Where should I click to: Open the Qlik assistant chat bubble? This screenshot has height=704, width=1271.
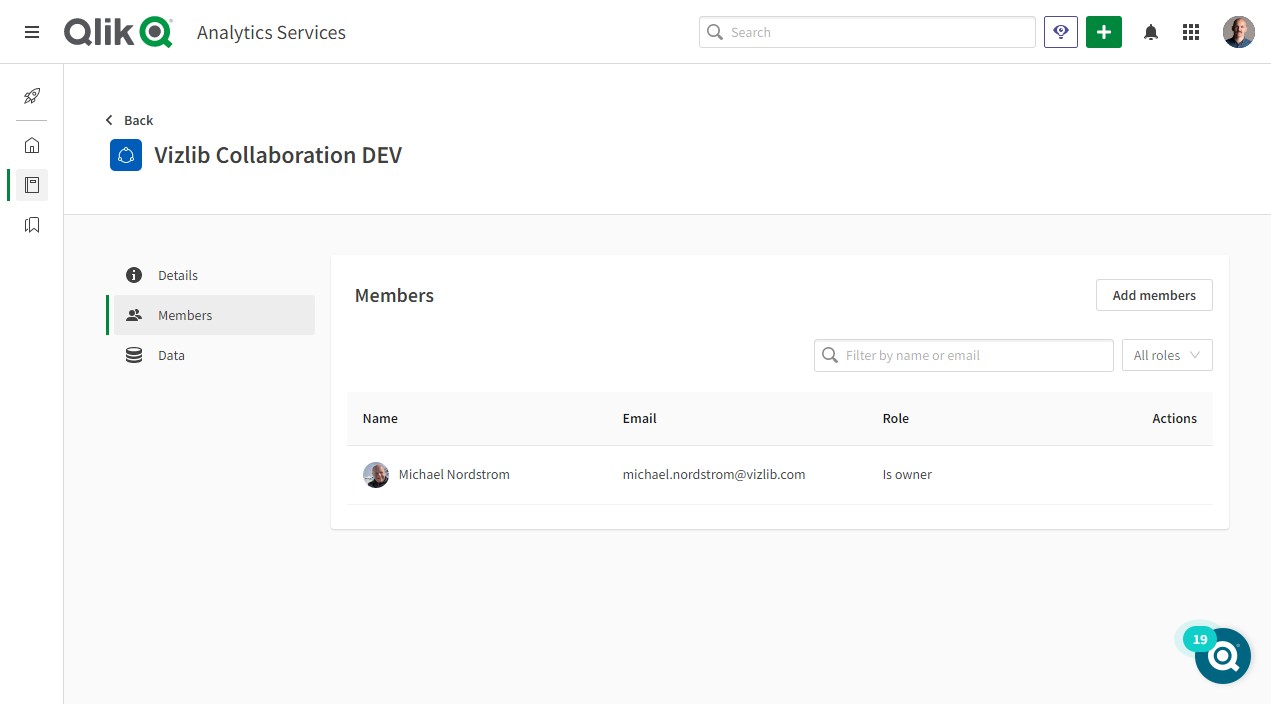pos(1223,656)
